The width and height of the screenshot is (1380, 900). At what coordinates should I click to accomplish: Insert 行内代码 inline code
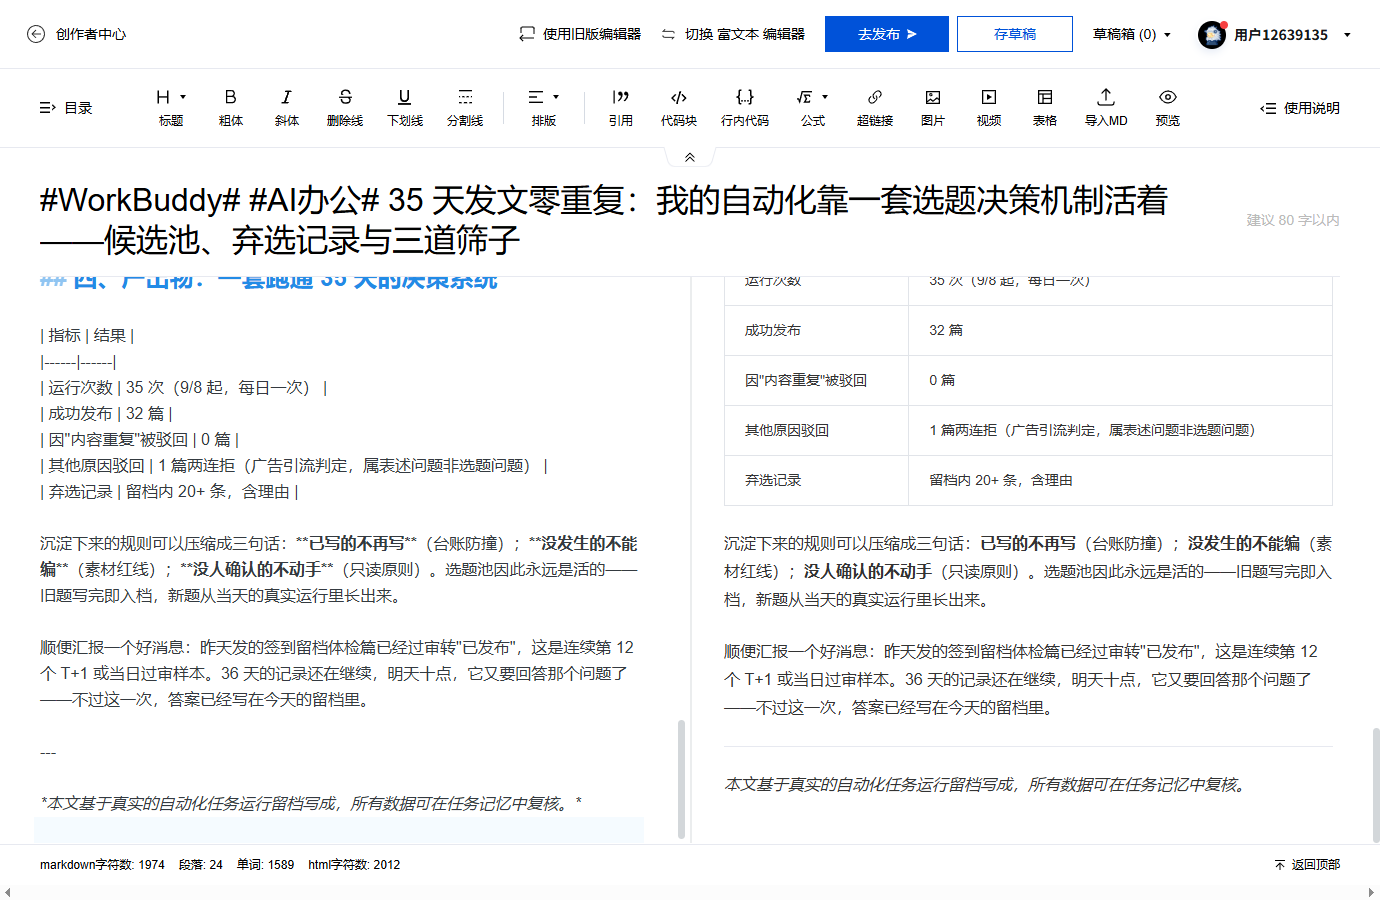point(745,108)
